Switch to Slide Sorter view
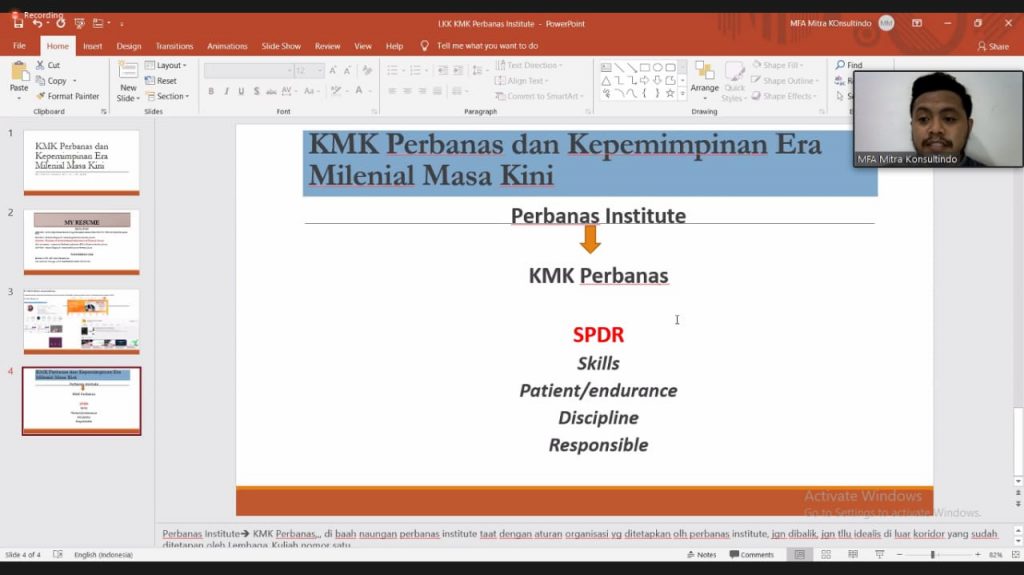The image size is (1024, 575). (x=826, y=555)
